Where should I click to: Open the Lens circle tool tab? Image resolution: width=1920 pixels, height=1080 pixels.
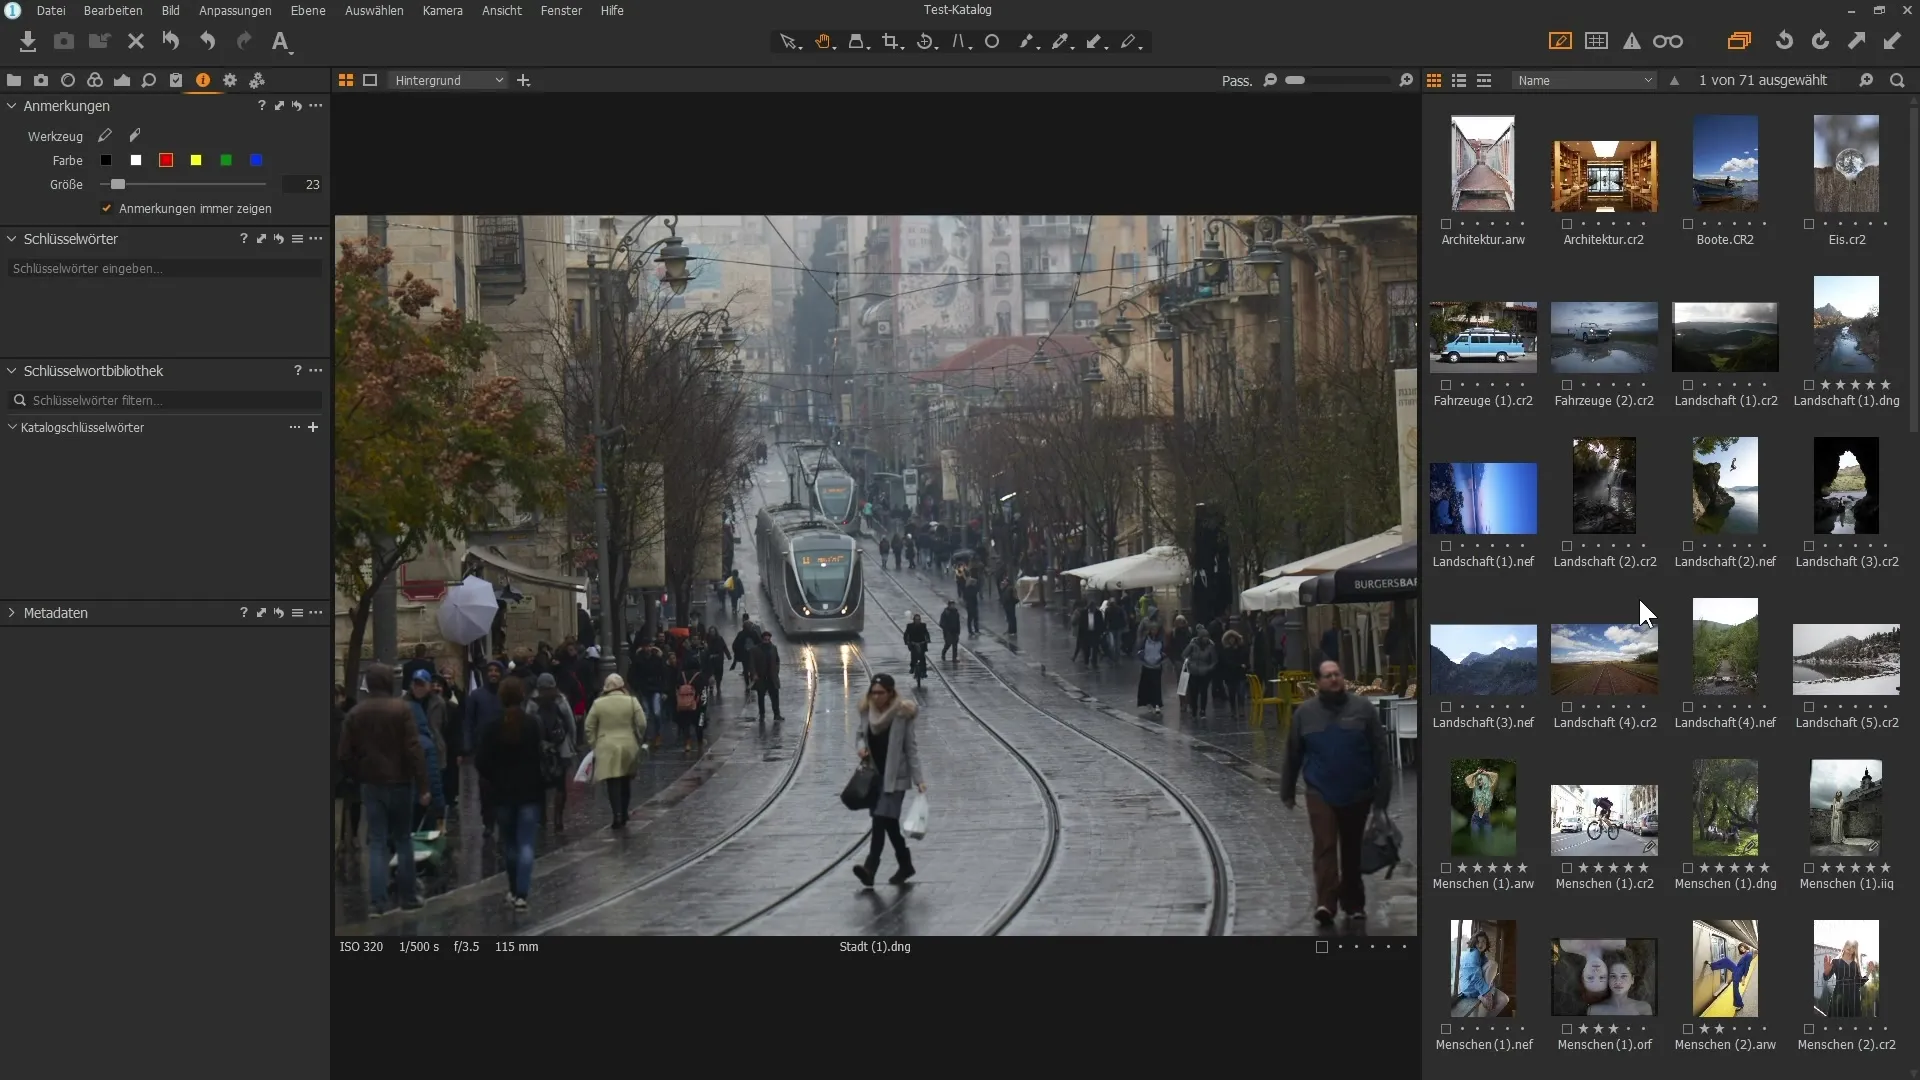68,80
